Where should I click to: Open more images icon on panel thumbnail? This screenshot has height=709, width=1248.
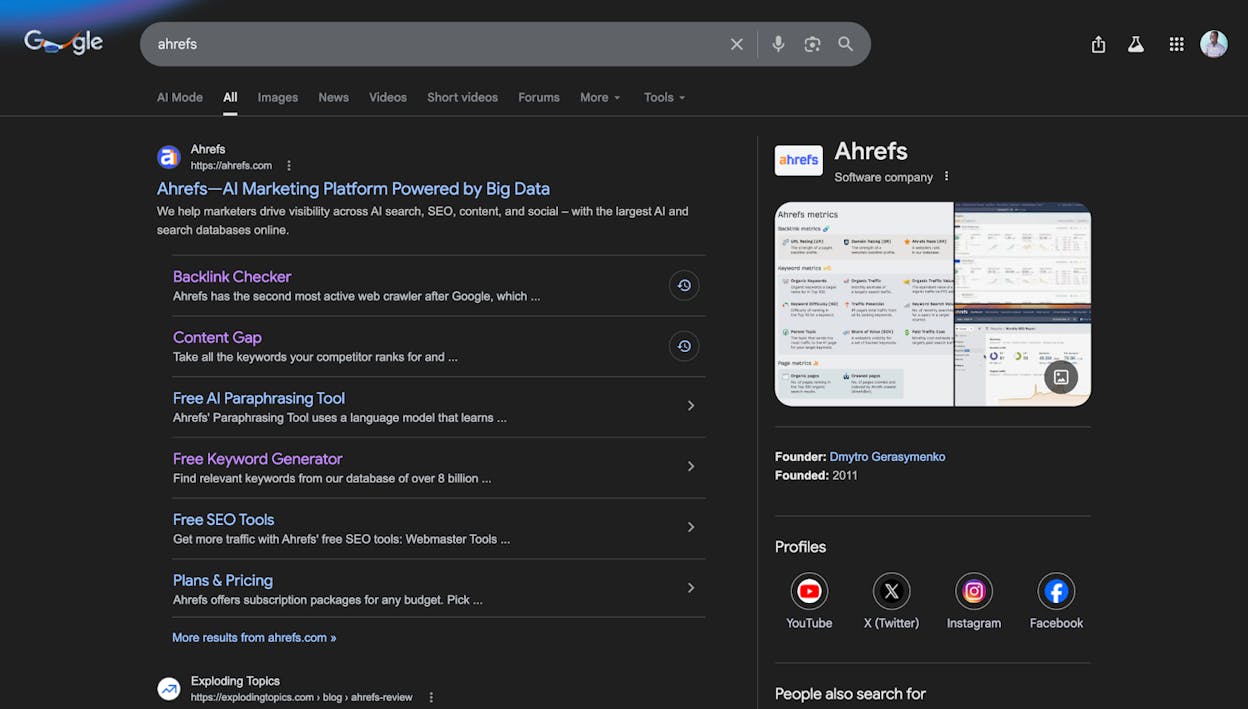[1061, 377]
